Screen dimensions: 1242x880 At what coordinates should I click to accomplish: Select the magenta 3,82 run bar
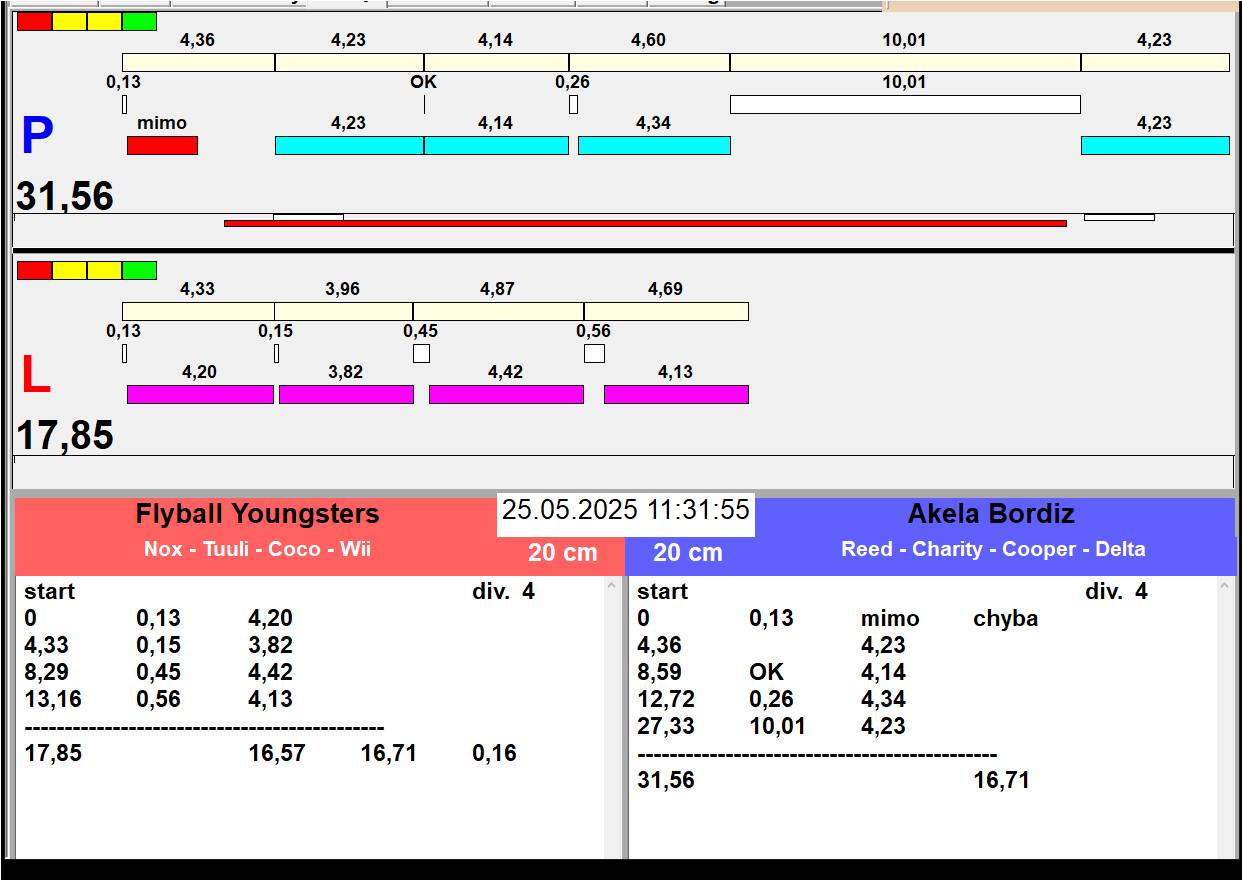(x=346, y=394)
